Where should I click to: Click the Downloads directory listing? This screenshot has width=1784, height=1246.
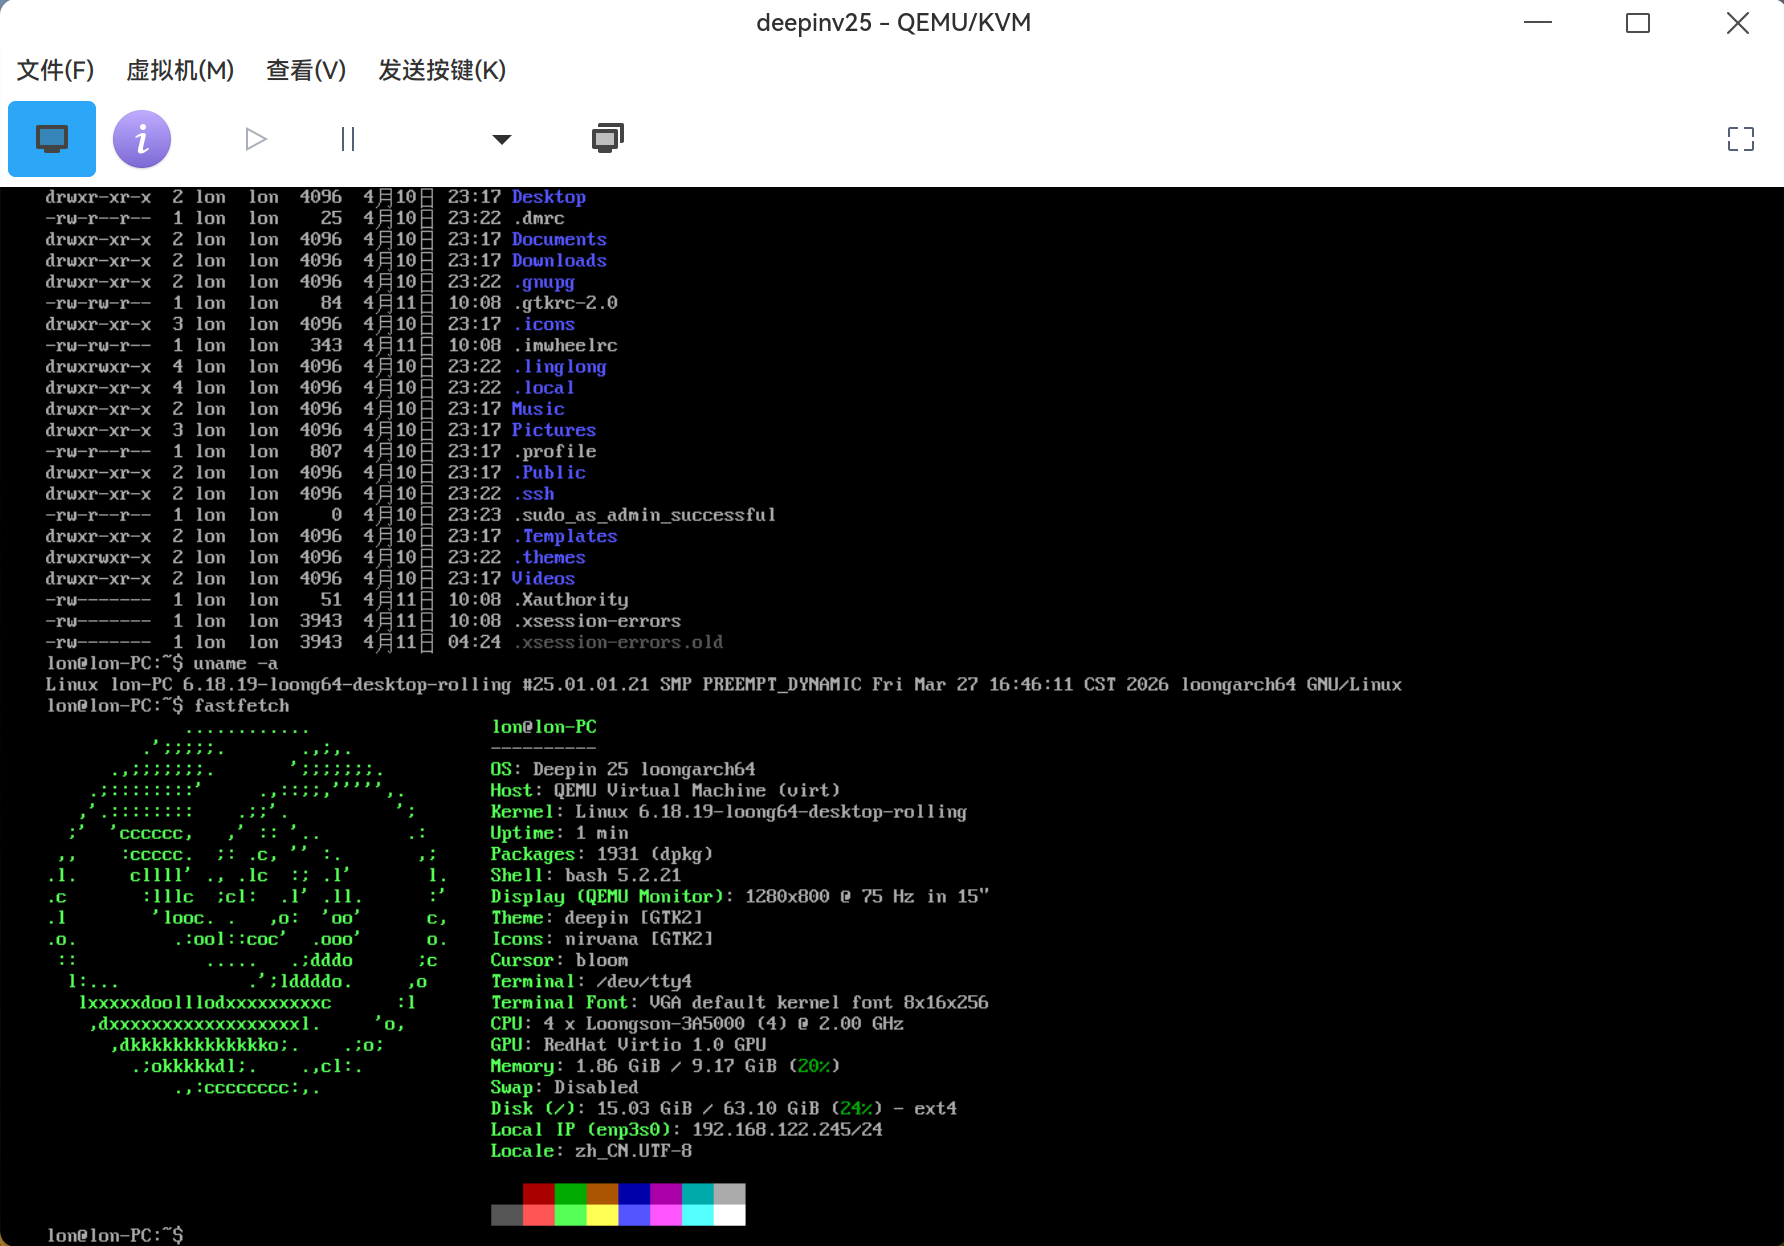559,260
